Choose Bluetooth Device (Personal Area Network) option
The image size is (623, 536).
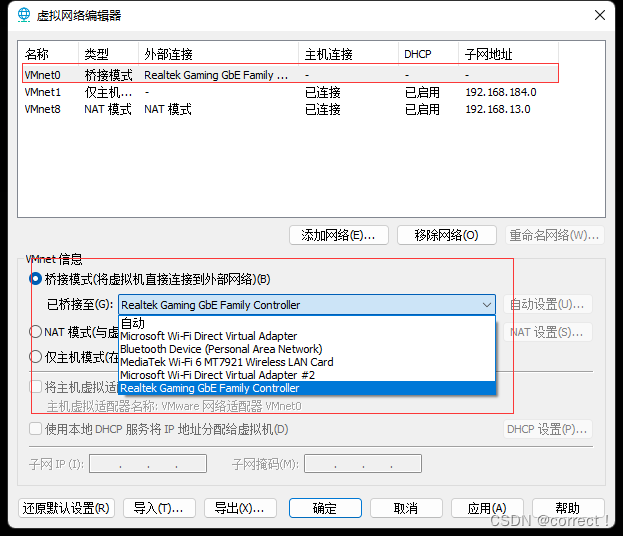click(307, 349)
